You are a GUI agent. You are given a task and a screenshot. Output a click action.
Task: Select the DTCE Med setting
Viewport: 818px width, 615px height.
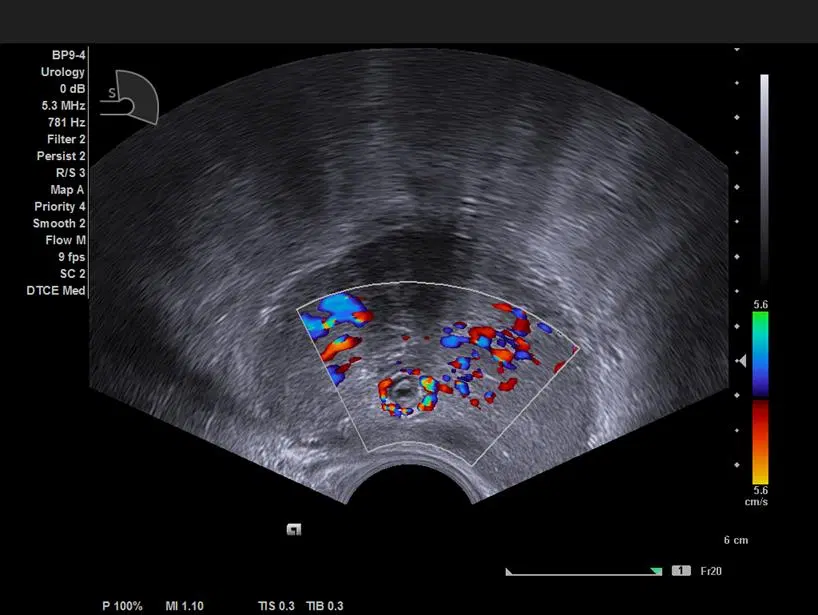pyautogui.click(x=56, y=290)
